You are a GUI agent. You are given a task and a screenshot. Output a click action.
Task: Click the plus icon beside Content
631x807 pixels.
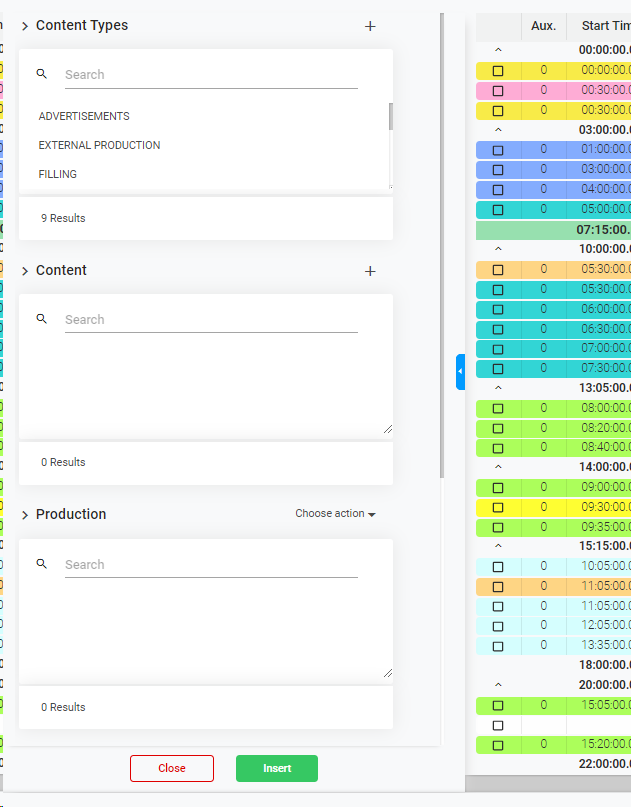click(370, 271)
